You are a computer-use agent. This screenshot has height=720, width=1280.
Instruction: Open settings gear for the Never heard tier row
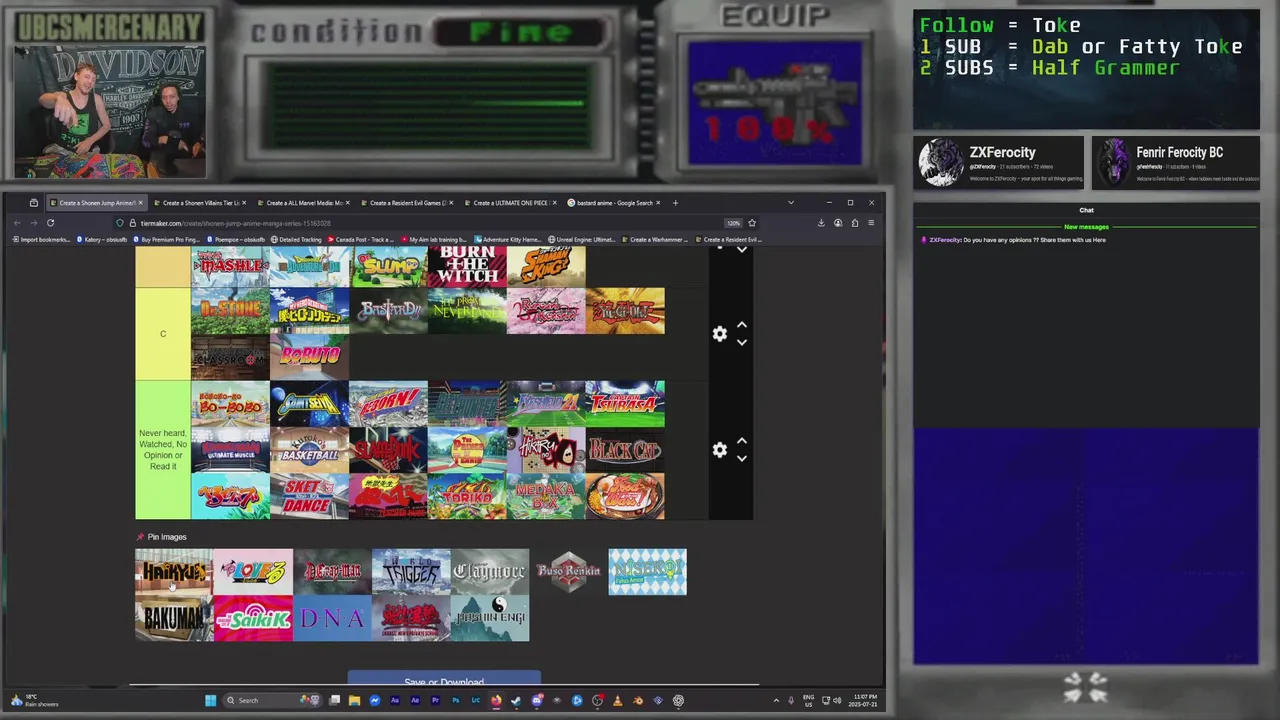click(x=719, y=450)
